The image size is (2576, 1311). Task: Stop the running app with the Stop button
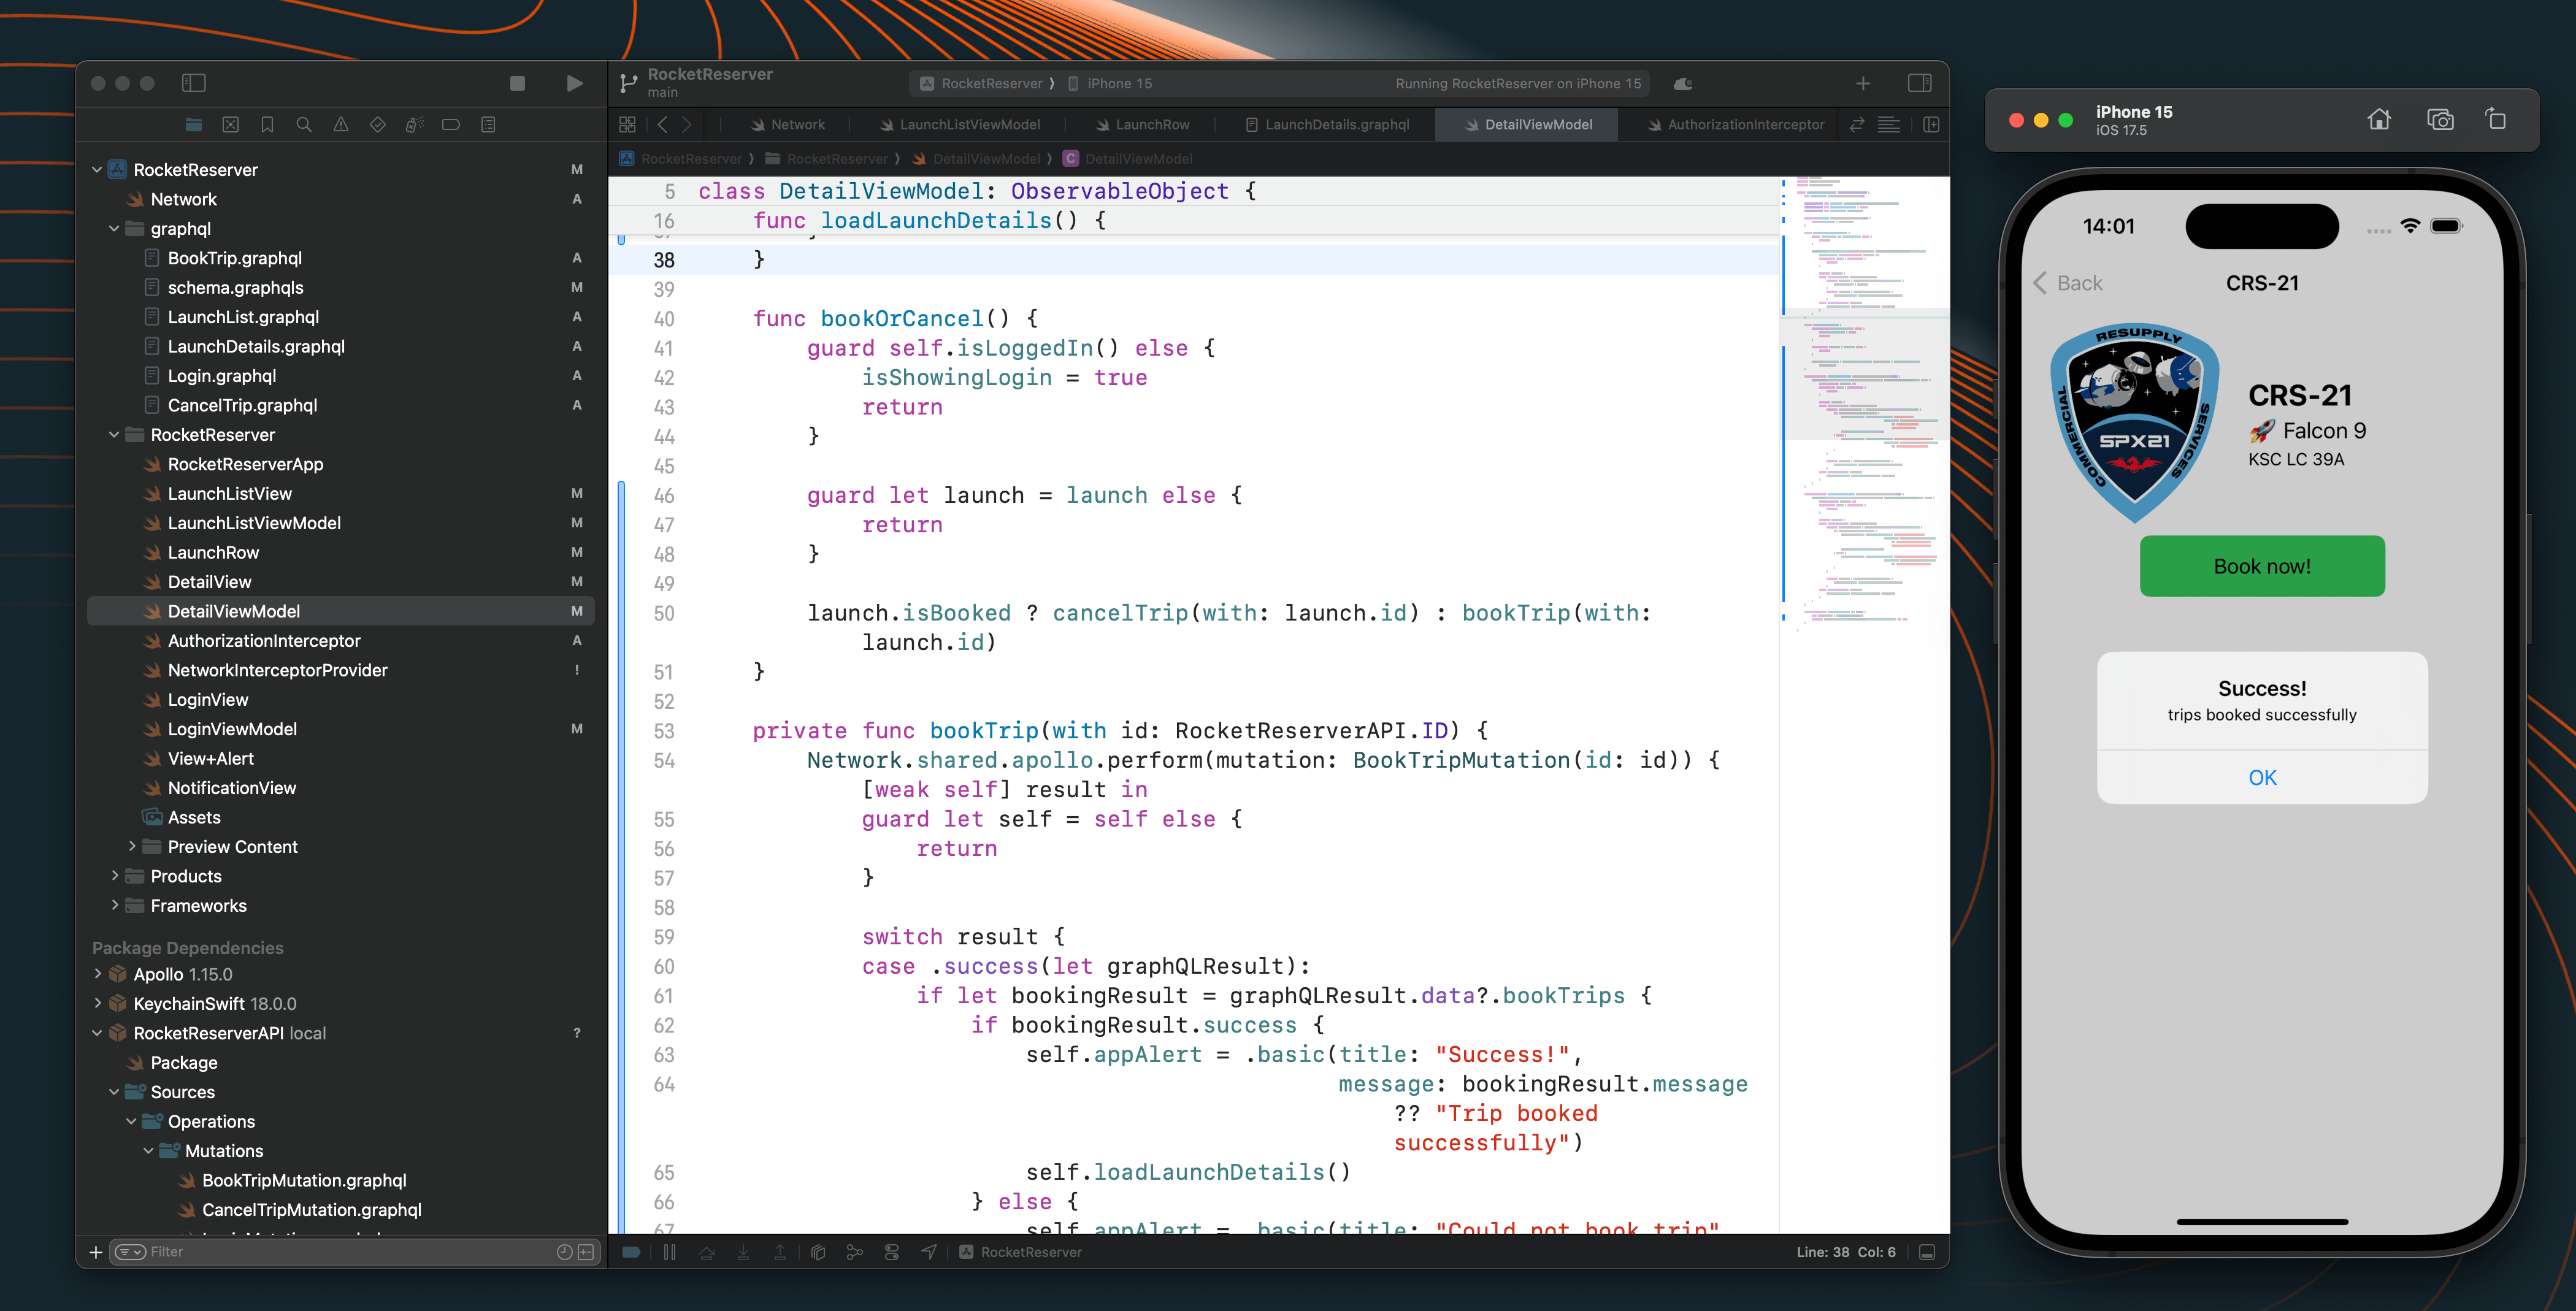coord(517,83)
